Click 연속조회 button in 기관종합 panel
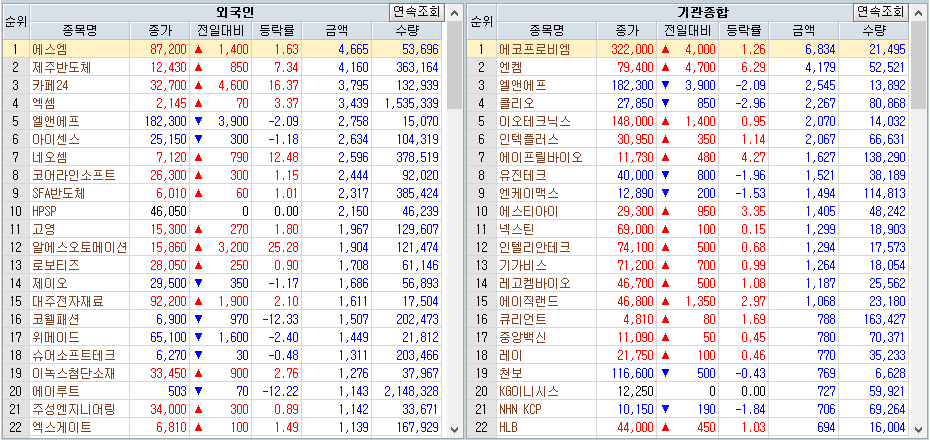 pos(881,11)
